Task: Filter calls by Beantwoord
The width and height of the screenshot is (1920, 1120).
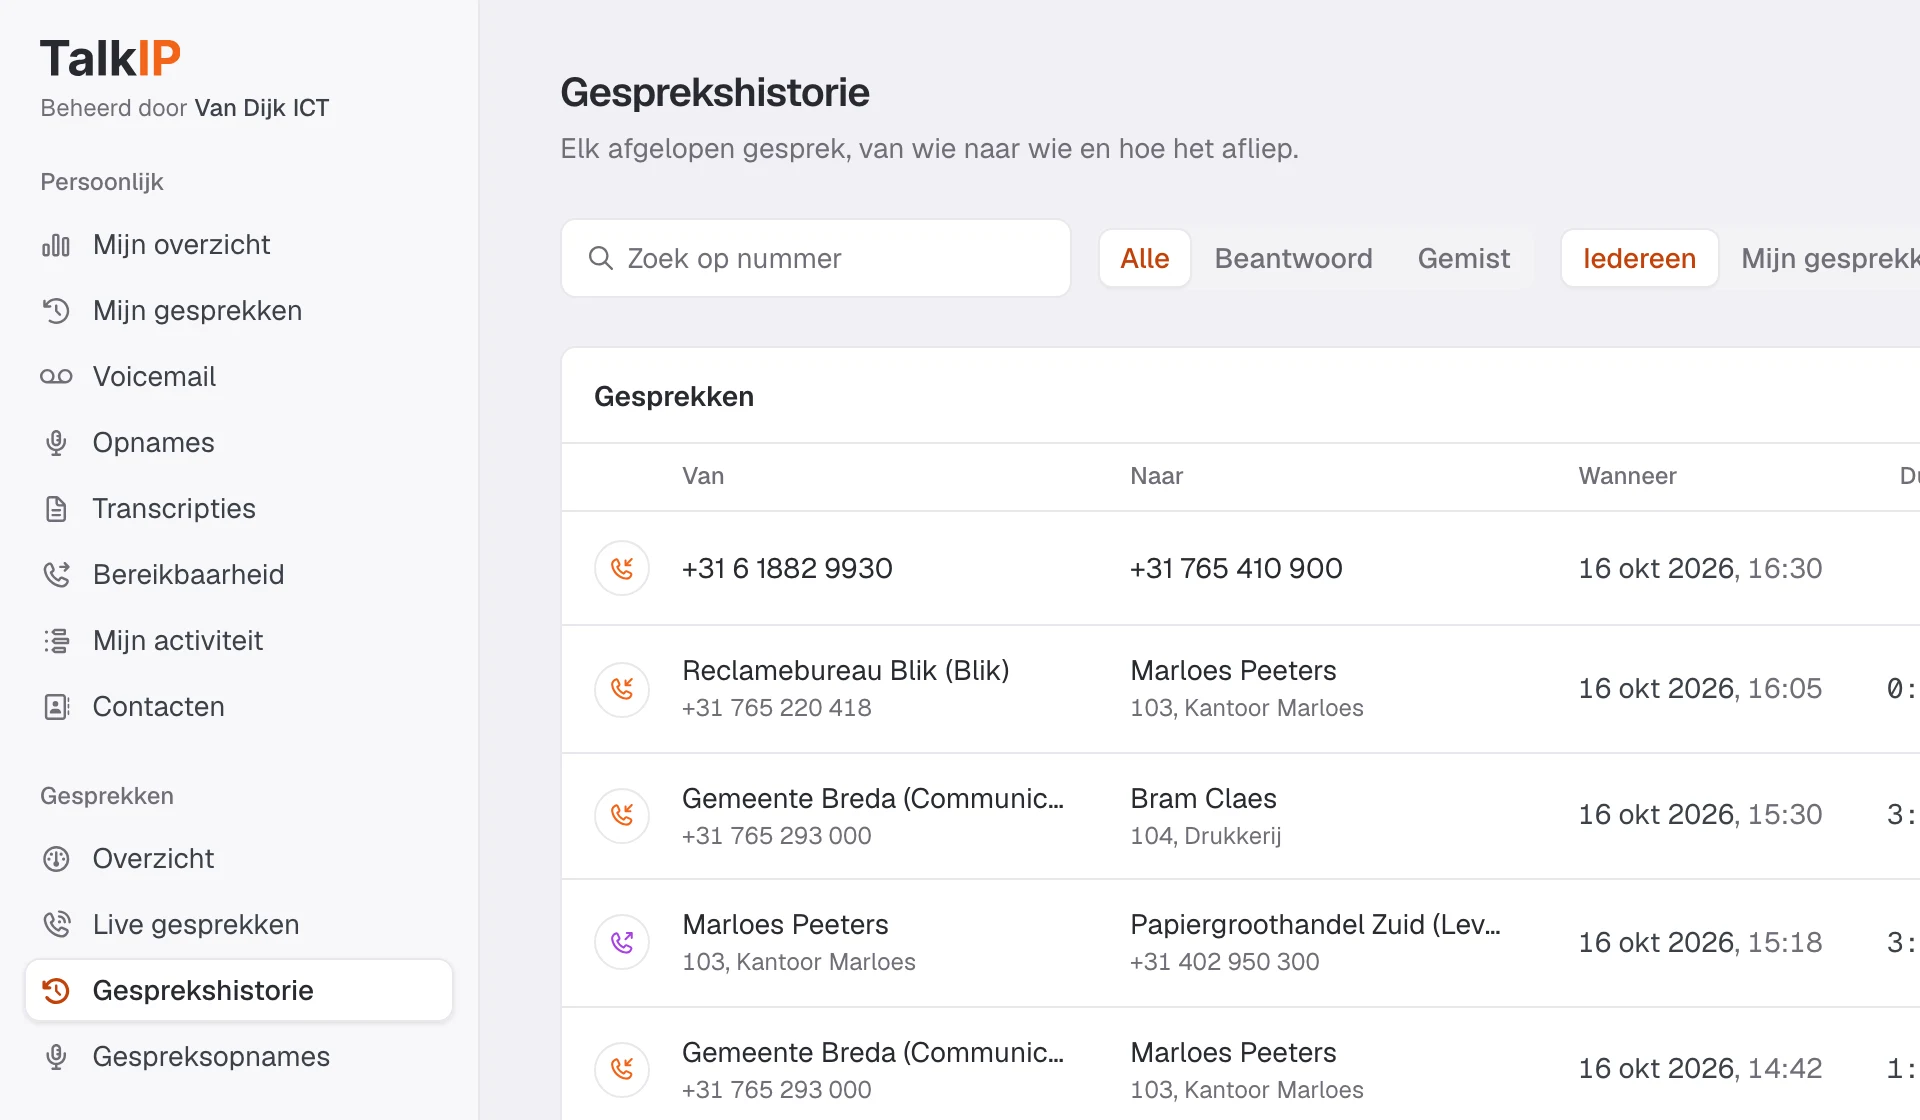Action: 1293,258
